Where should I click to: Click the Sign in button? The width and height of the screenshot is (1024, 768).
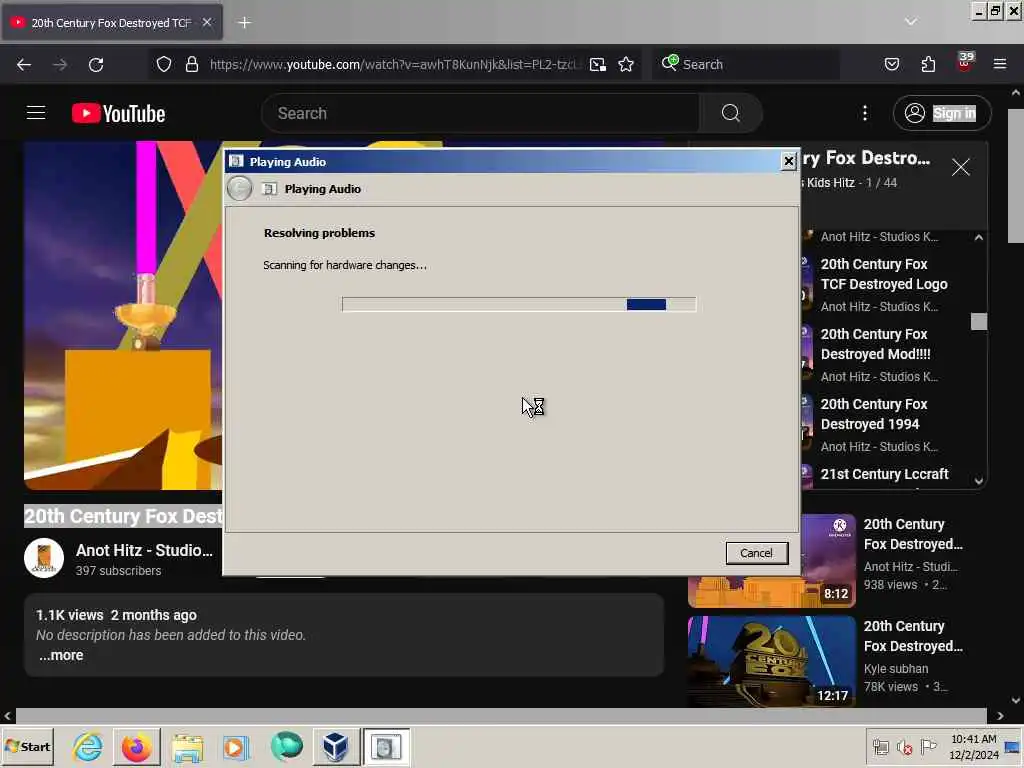(x=942, y=114)
